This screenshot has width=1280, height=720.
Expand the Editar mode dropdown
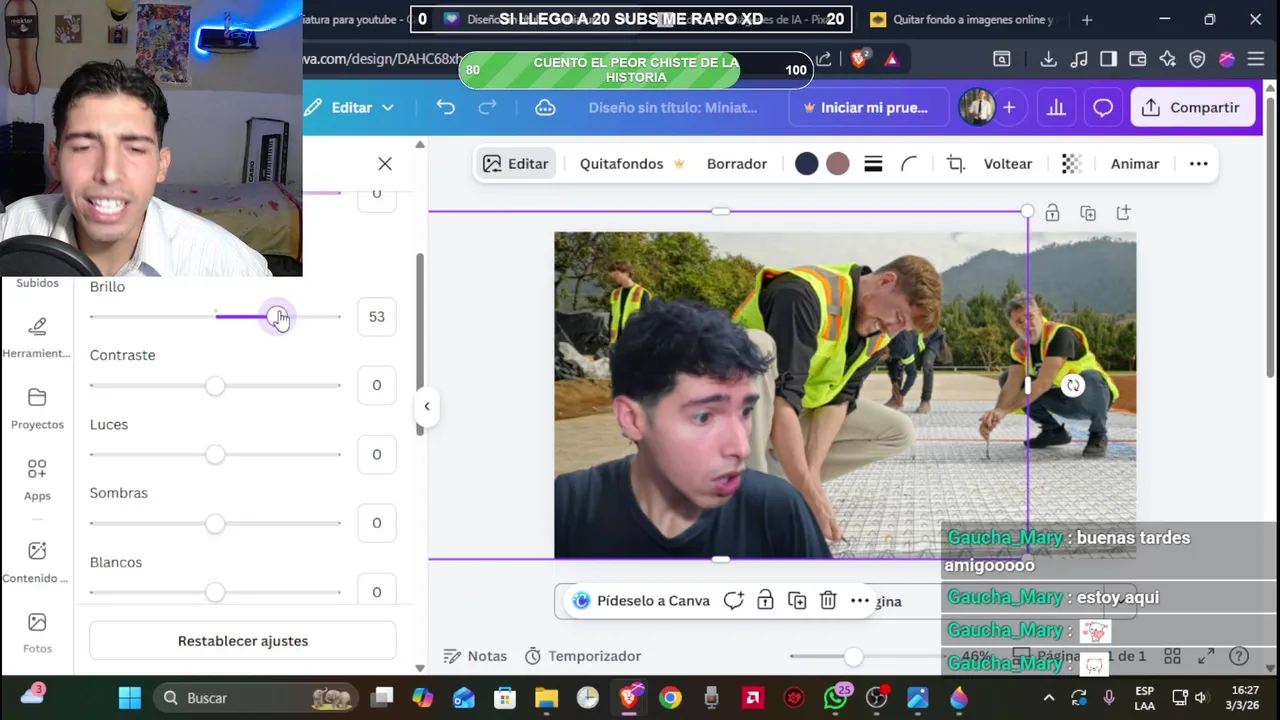pos(350,107)
